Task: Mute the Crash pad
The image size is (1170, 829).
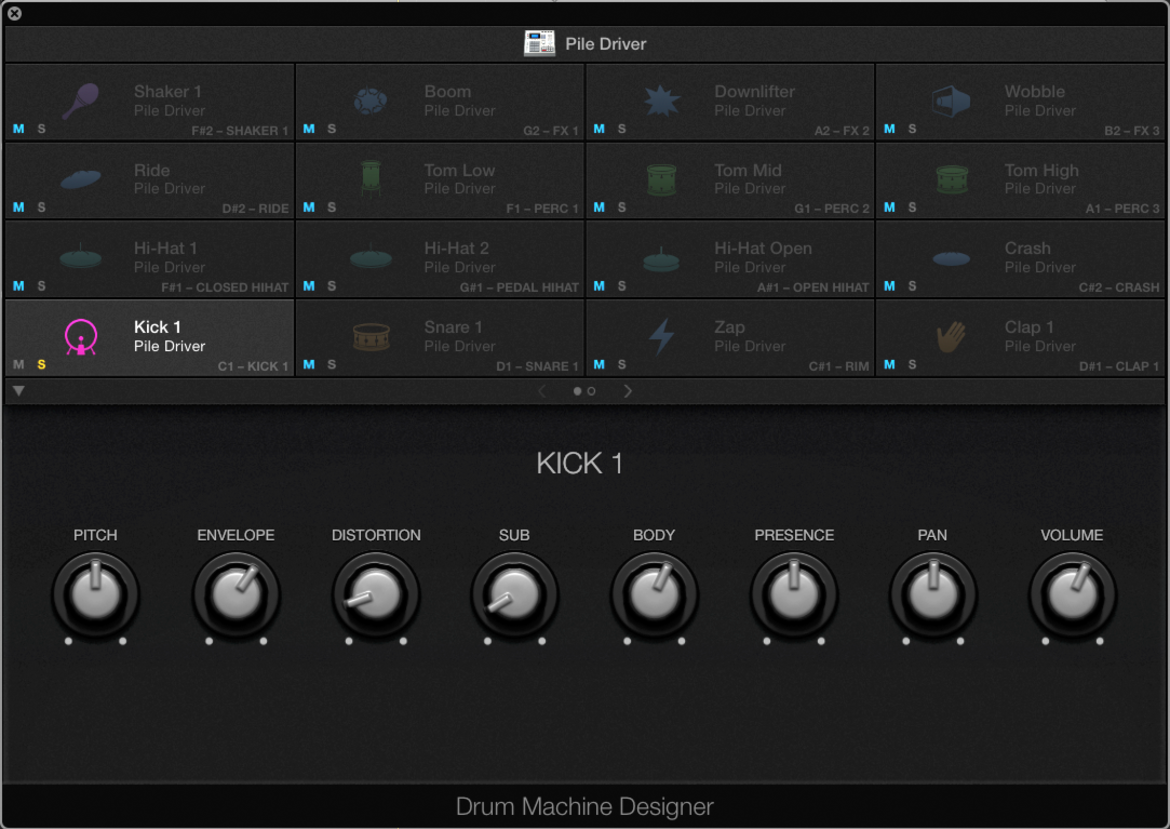Action: click(889, 287)
